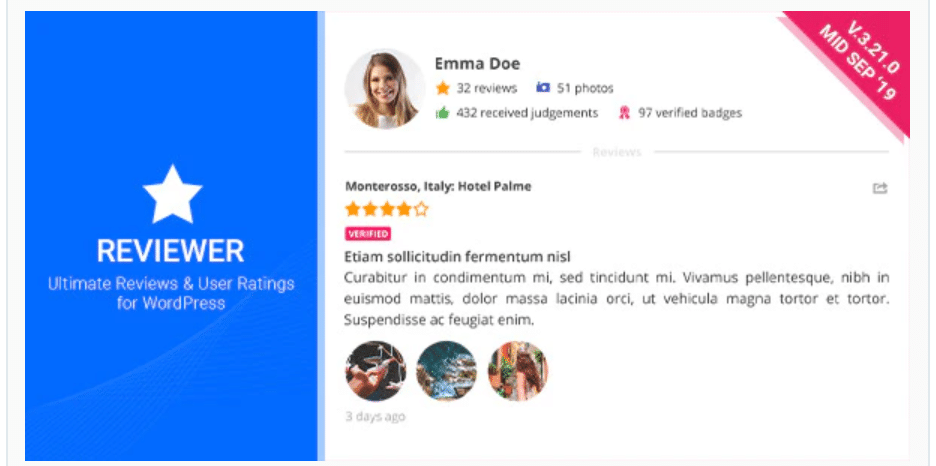The image size is (936, 466).
Task: Click the 3 days ago timestamp
Action: point(375,416)
